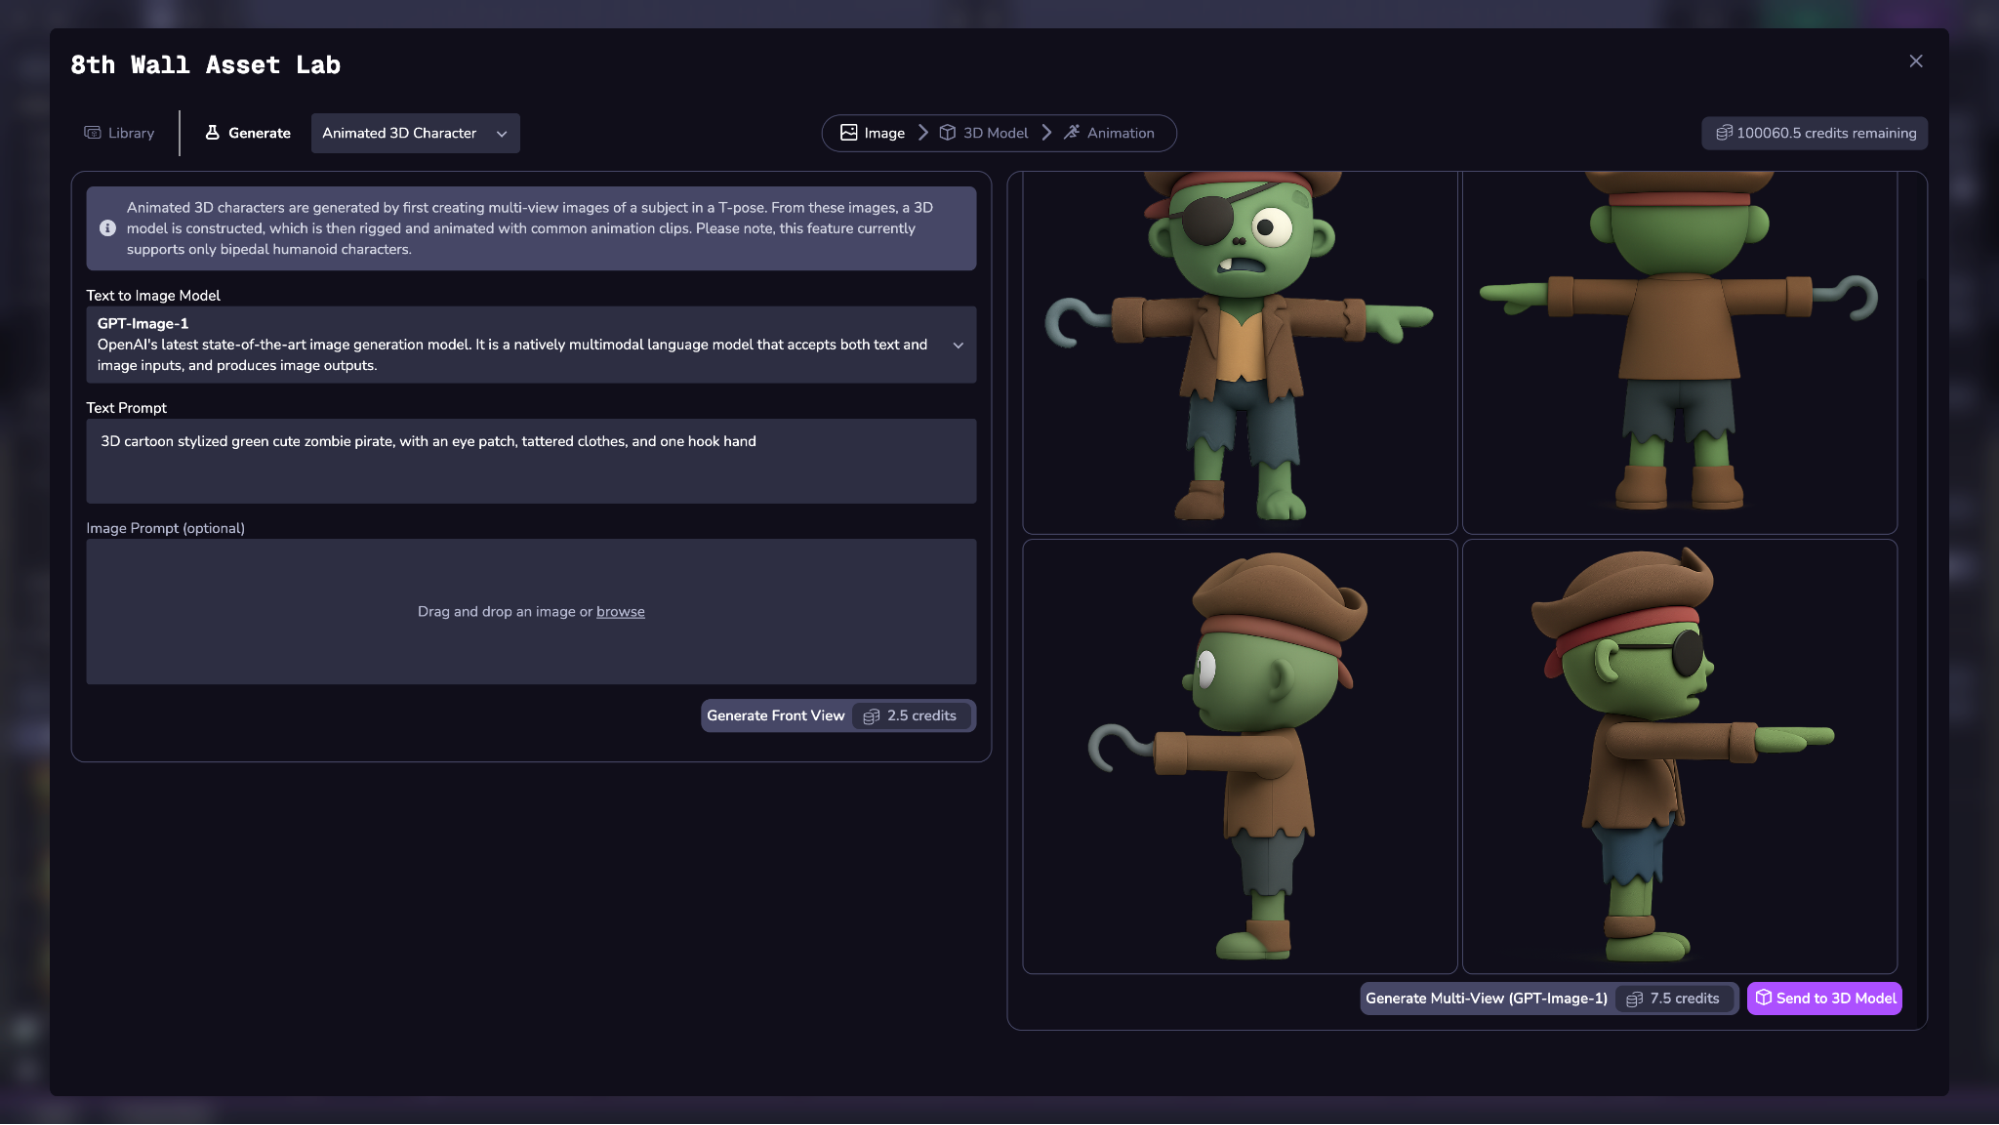Image resolution: width=1999 pixels, height=1125 pixels.
Task: Go to the Animation step
Action: pos(1109,133)
